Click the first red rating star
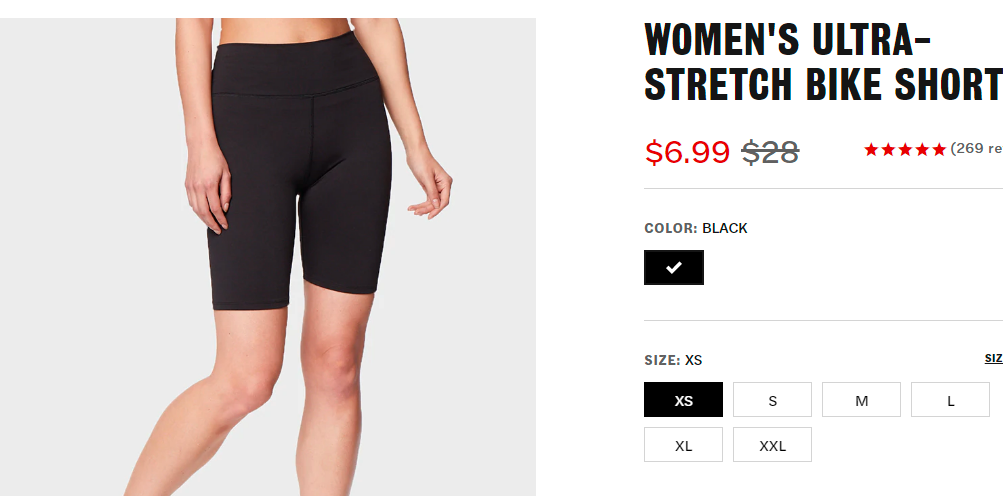Image resolution: width=1003 pixels, height=496 pixels. 871,150
